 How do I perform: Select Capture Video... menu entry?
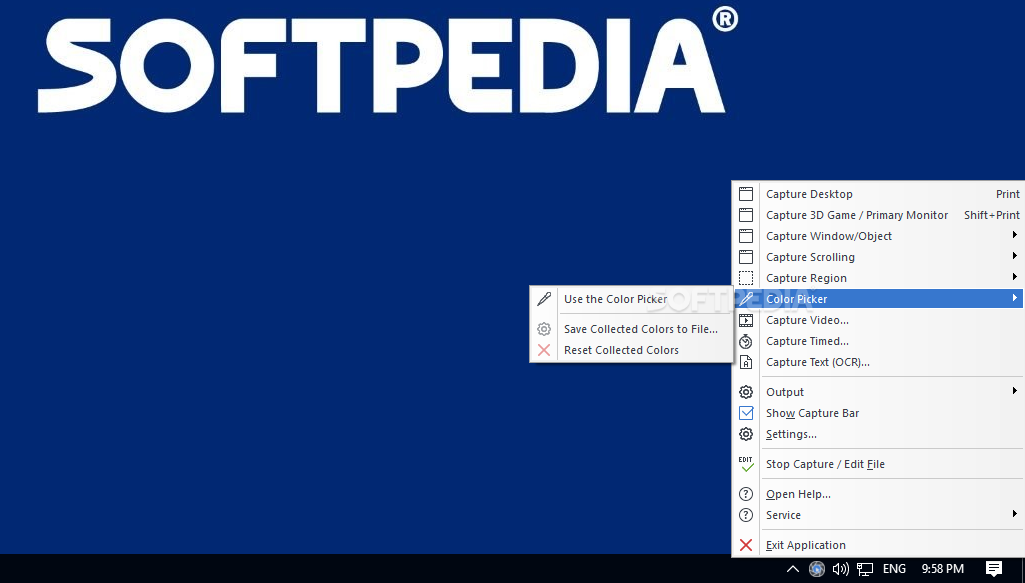(x=879, y=320)
